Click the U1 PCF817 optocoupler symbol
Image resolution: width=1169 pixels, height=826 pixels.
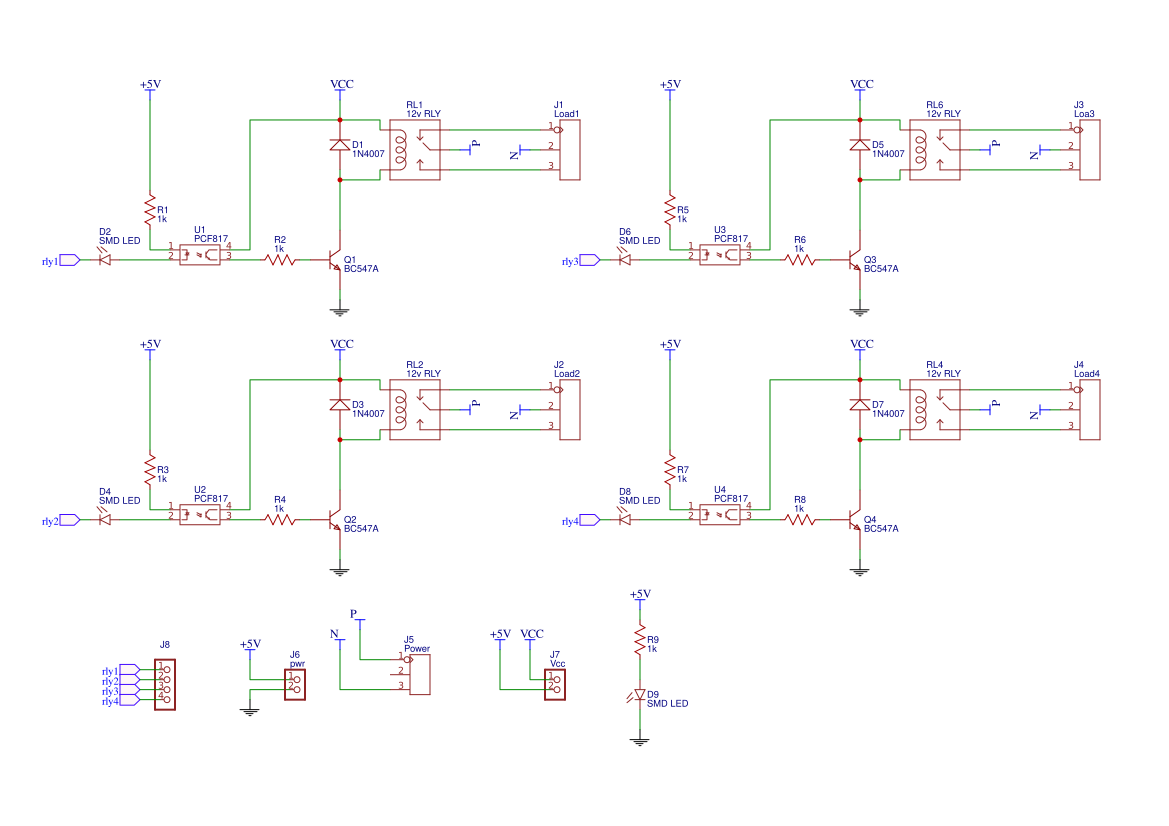(x=200, y=255)
